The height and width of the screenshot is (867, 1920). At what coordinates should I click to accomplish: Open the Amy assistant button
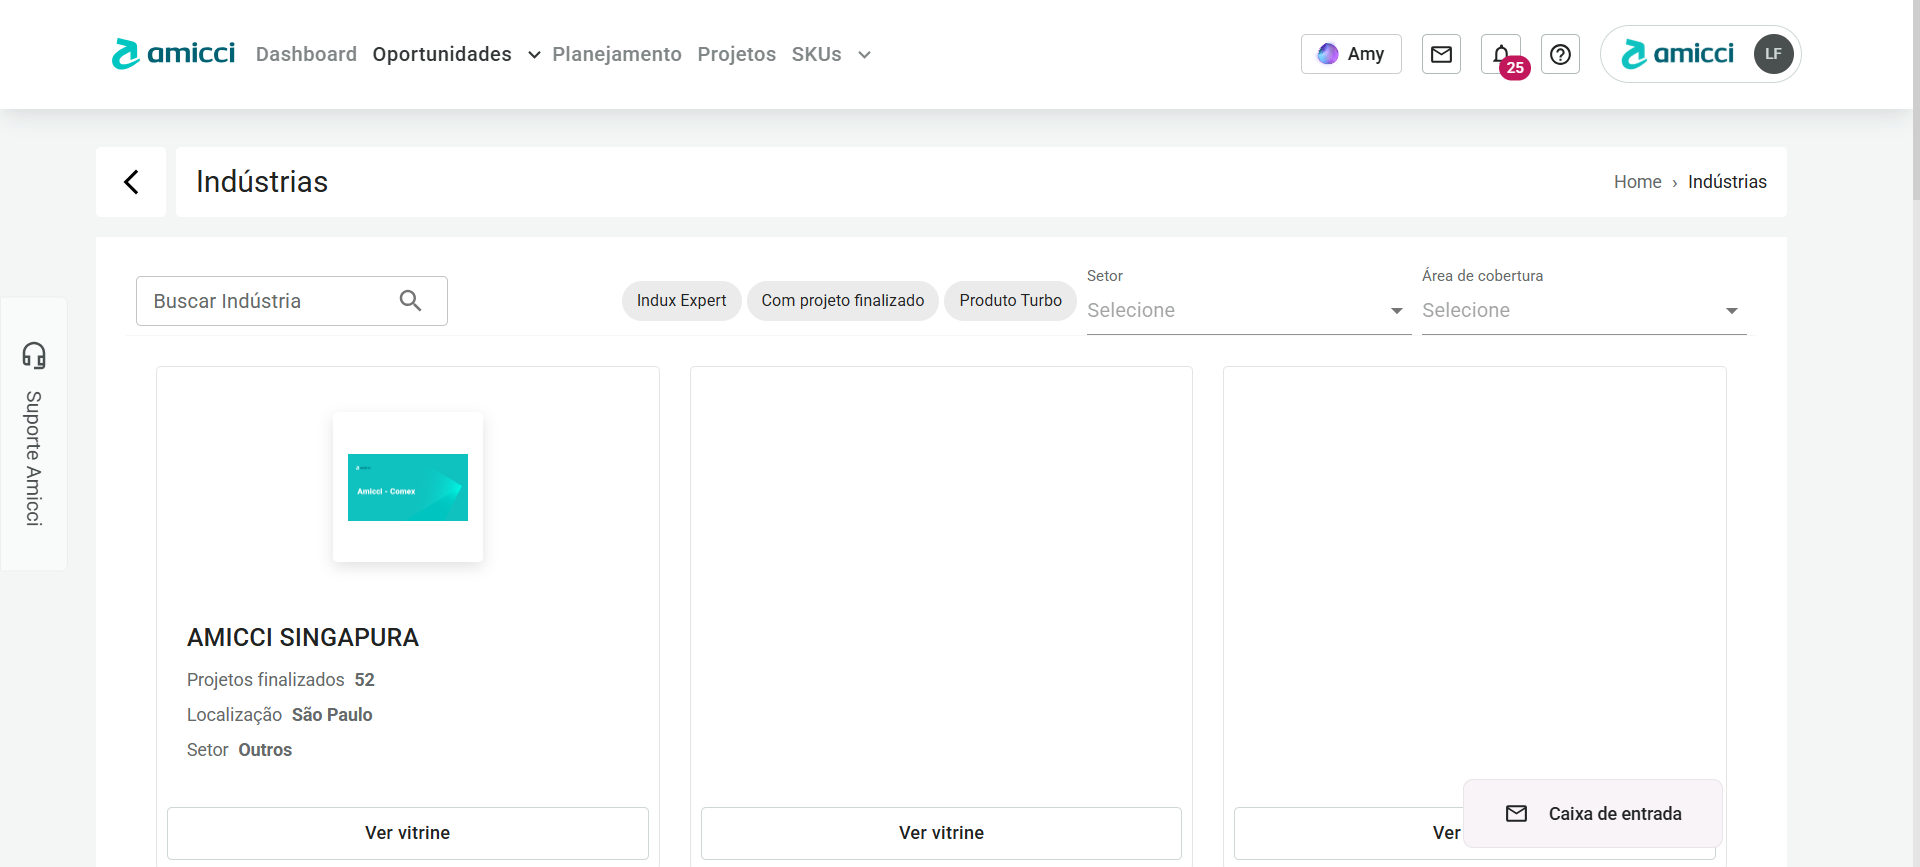(1350, 54)
